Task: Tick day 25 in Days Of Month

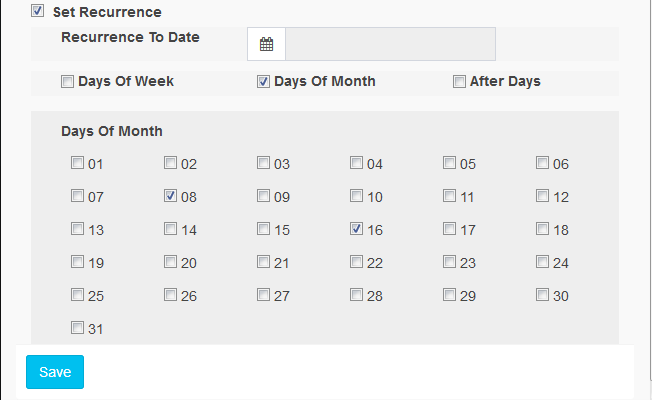Action: 77,295
